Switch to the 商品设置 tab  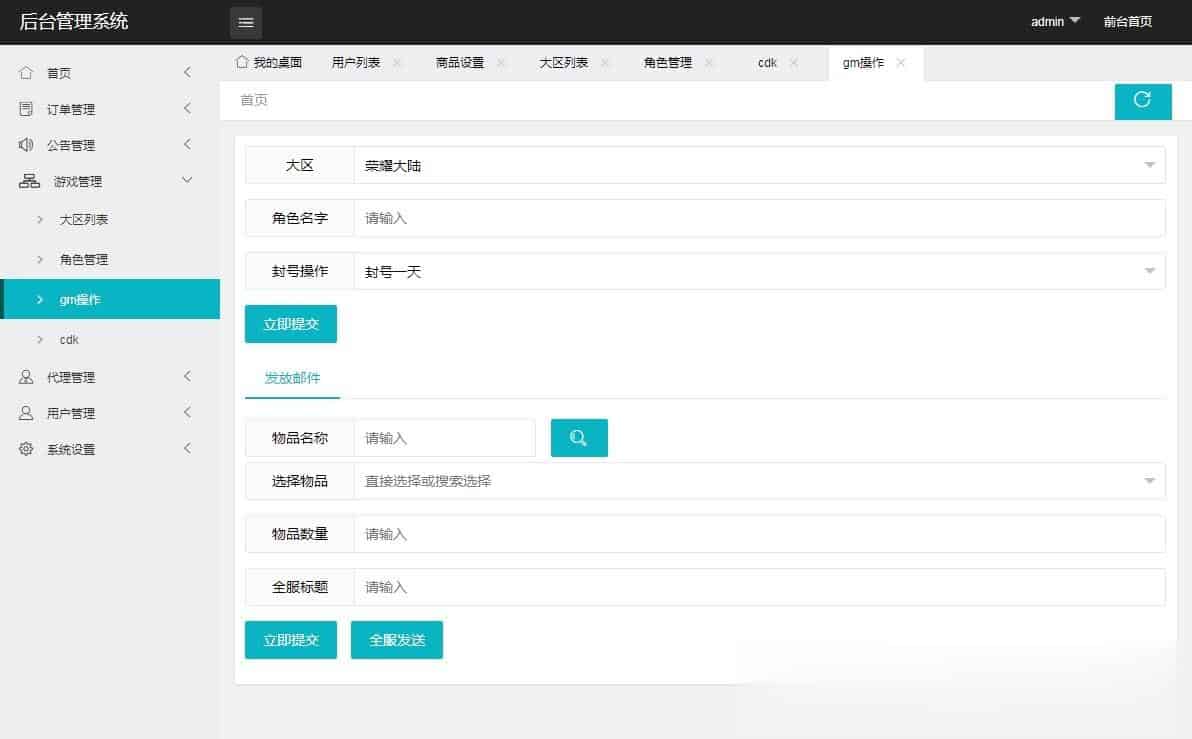click(460, 62)
